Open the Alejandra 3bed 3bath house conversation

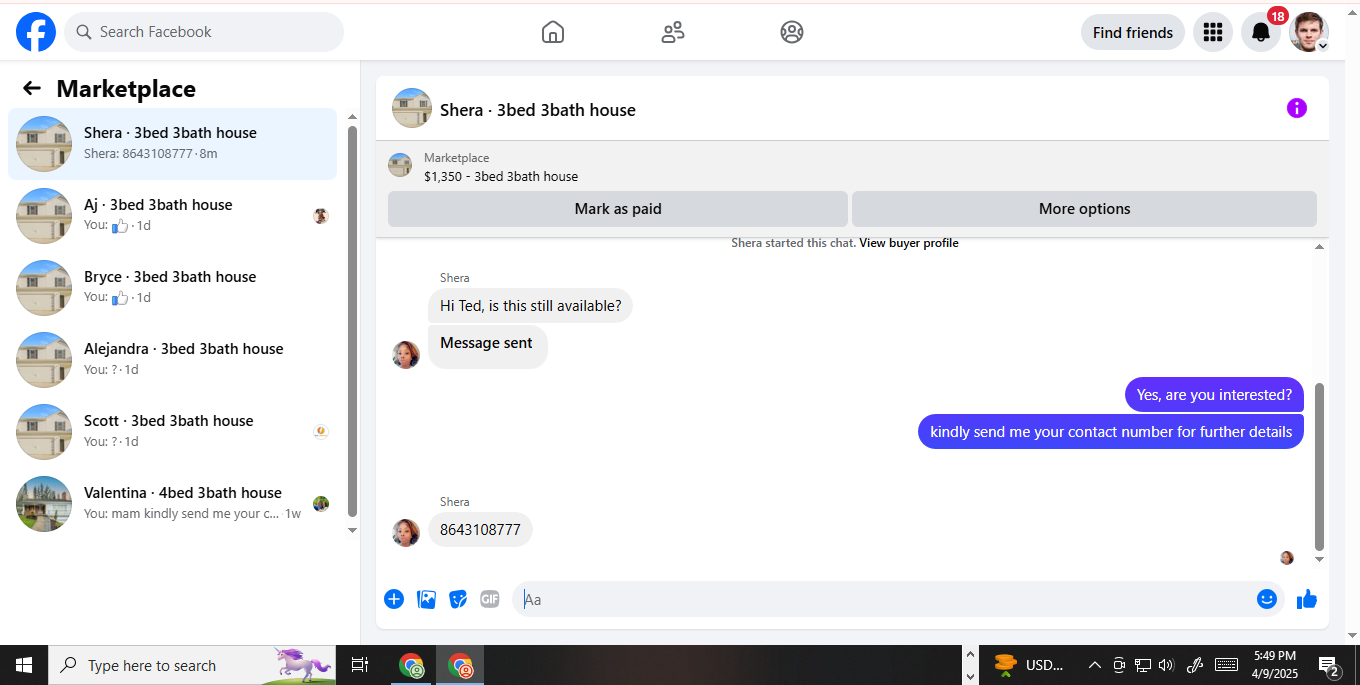pos(172,360)
